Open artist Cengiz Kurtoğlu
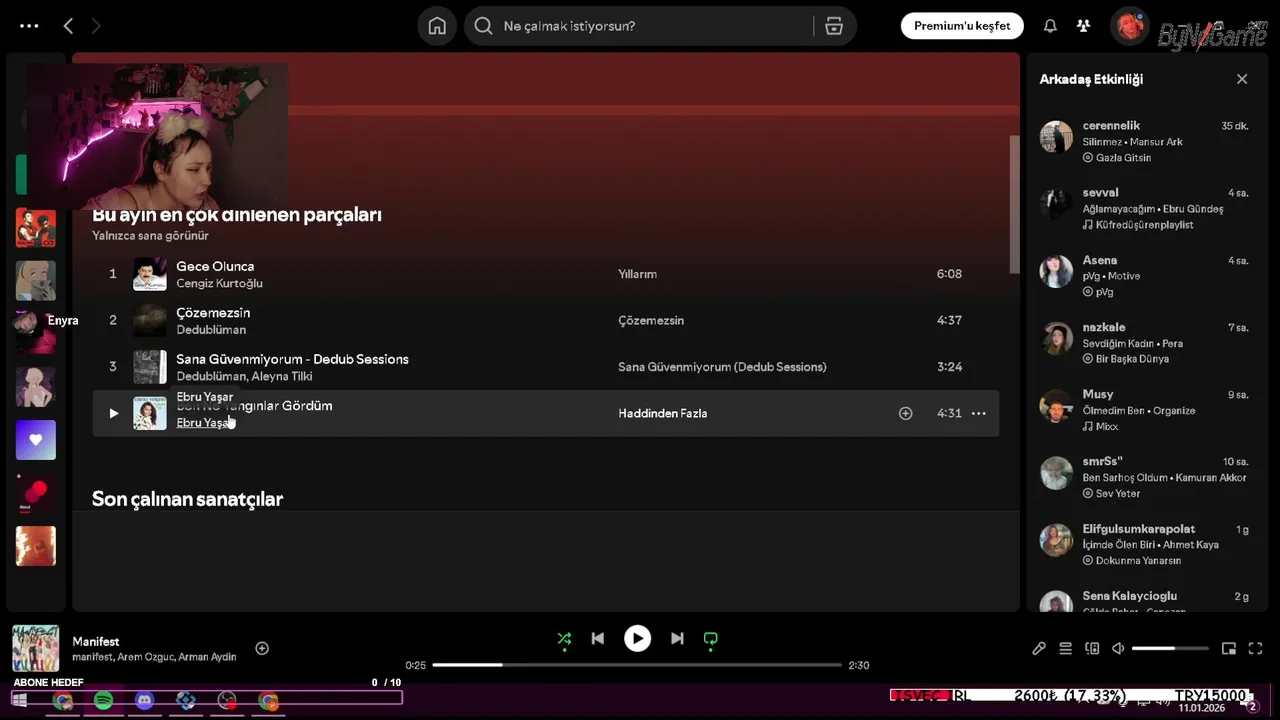This screenshot has width=1280, height=720. click(x=219, y=283)
